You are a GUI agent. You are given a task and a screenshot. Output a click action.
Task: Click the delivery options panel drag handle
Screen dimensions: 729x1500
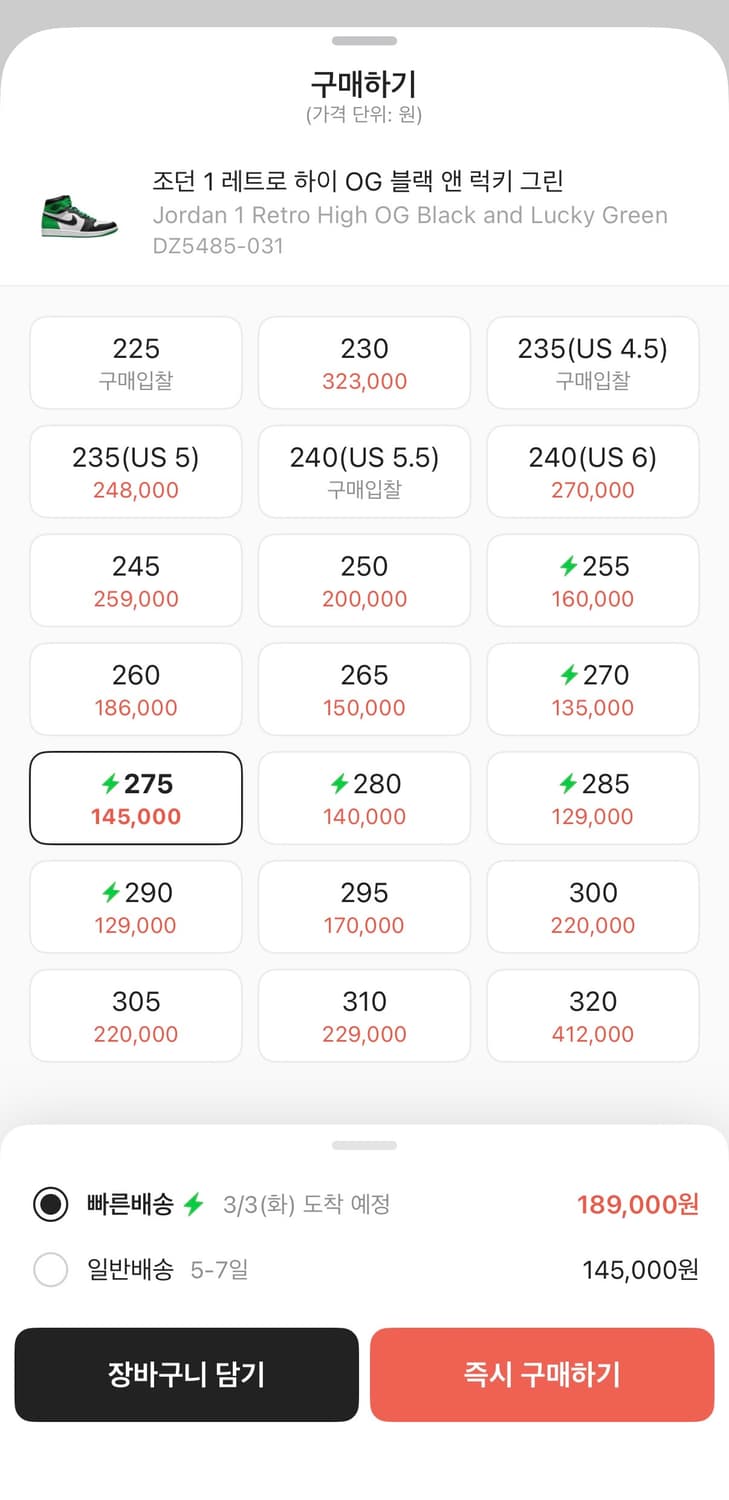pyautogui.click(x=364, y=1145)
